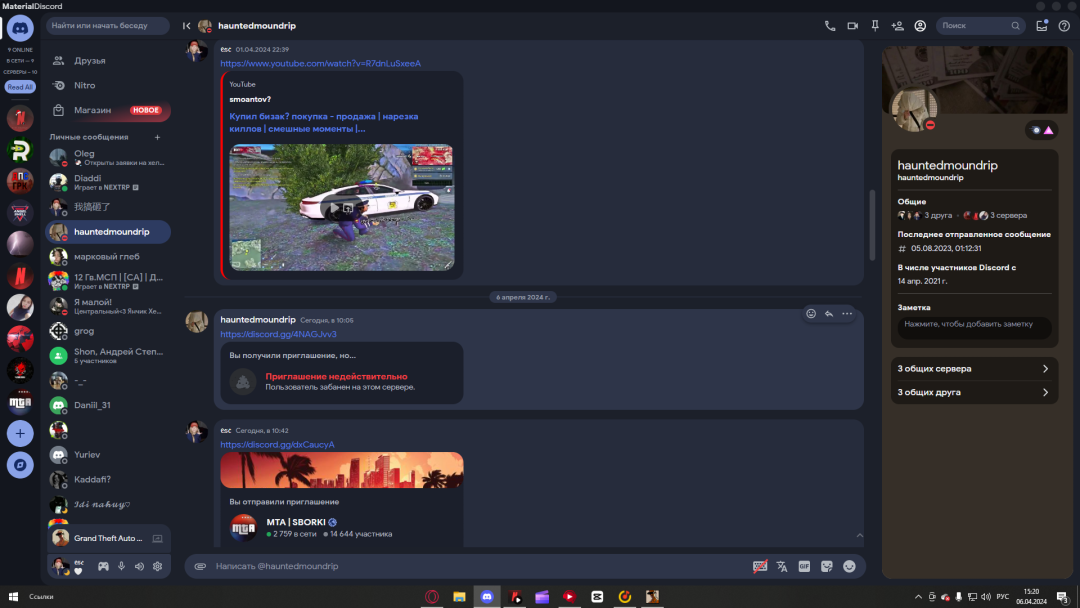
Task: Start a voice call with hauntedmoundrip
Action: point(830,26)
